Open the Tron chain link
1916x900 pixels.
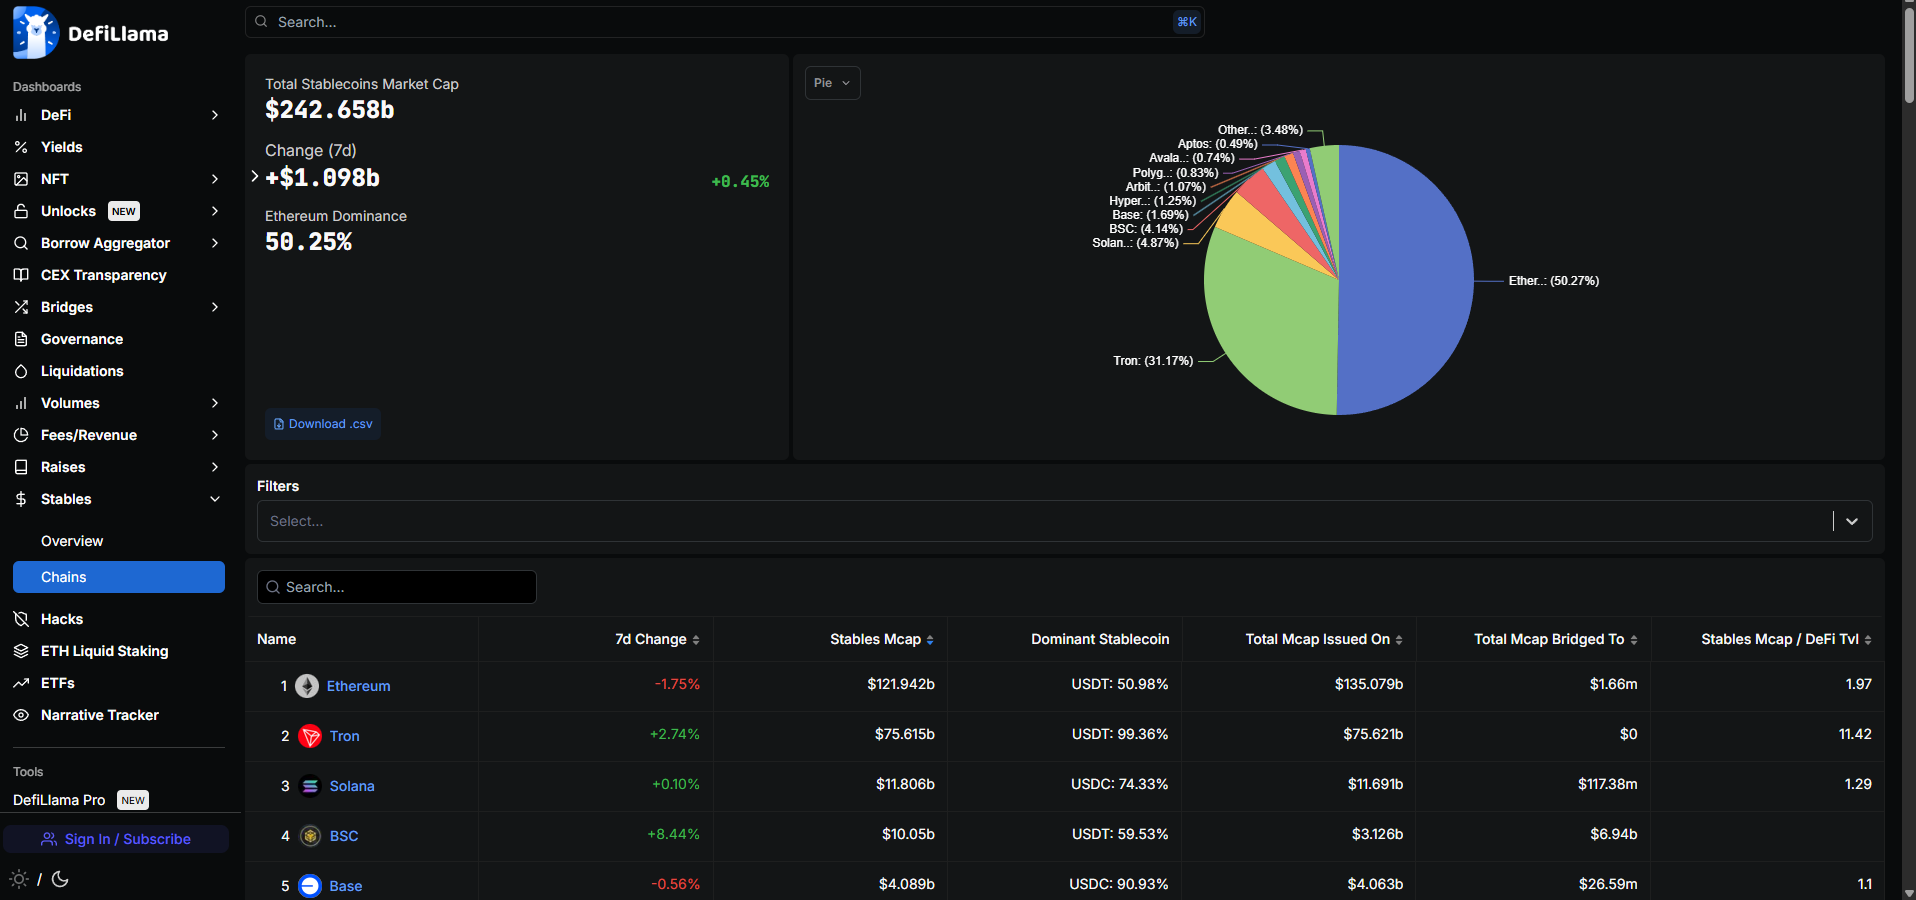pos(345,736)
